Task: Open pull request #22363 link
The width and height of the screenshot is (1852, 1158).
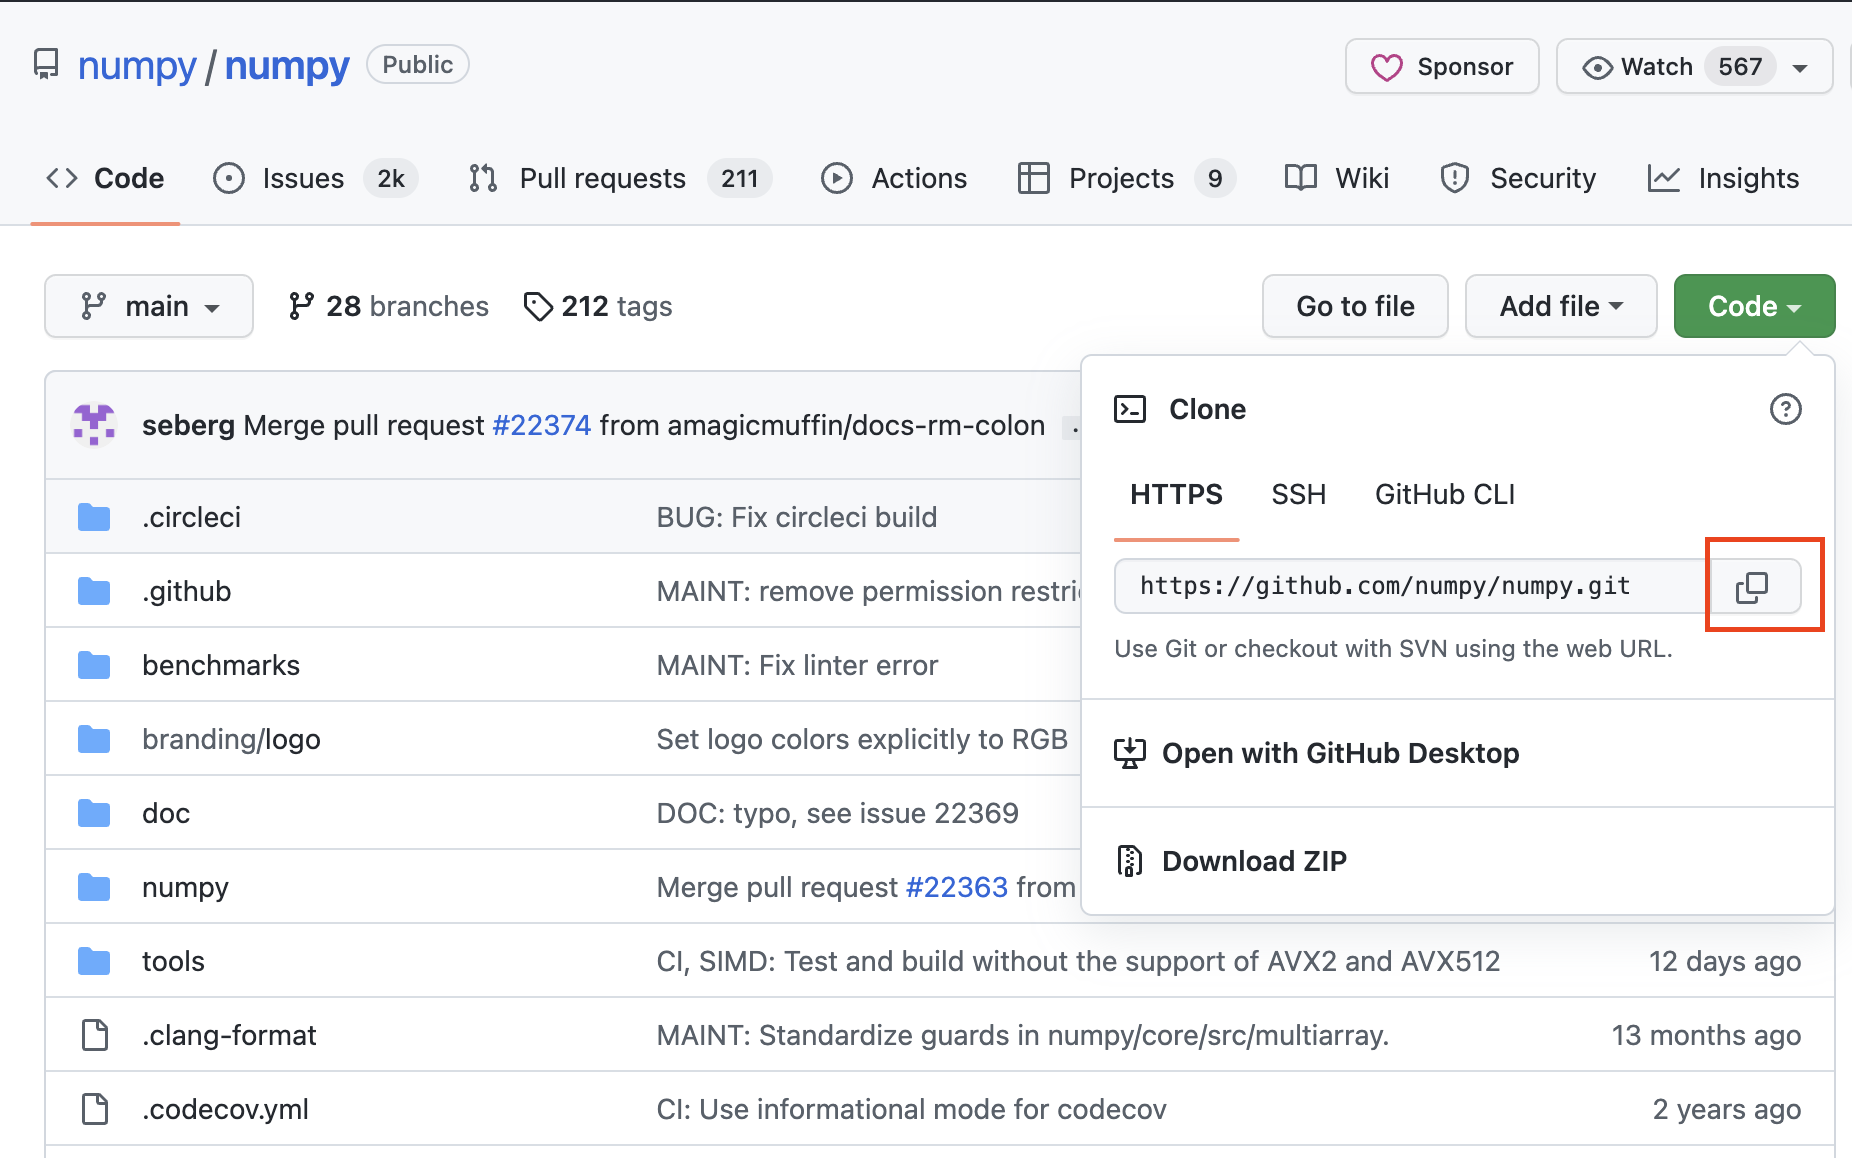Action: click(x=956, y=887)
